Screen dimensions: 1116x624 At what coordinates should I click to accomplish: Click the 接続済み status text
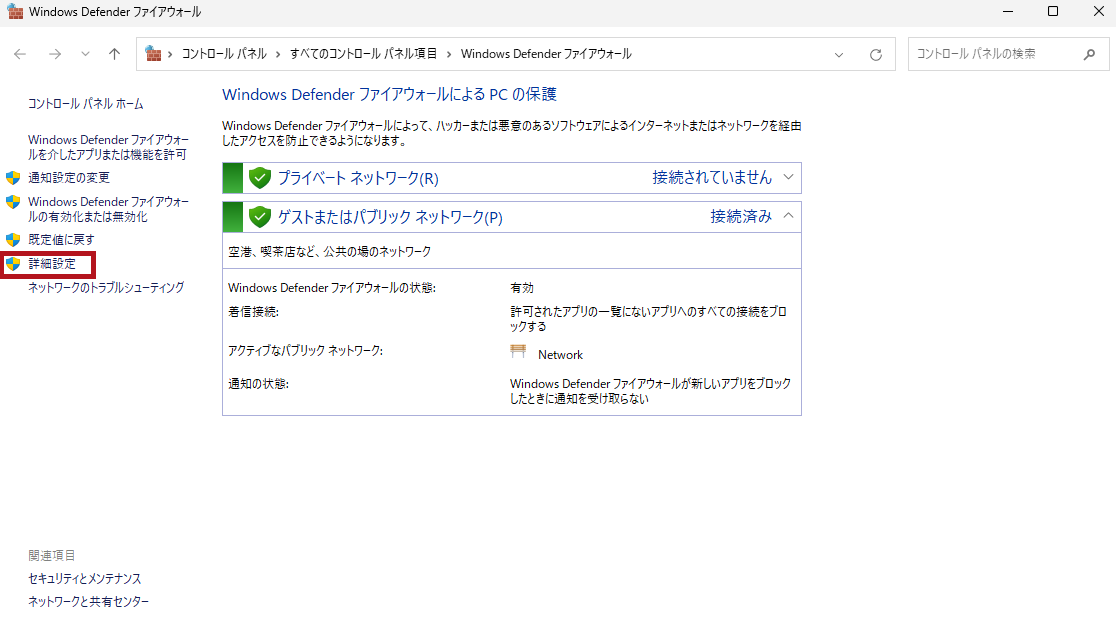741,216
